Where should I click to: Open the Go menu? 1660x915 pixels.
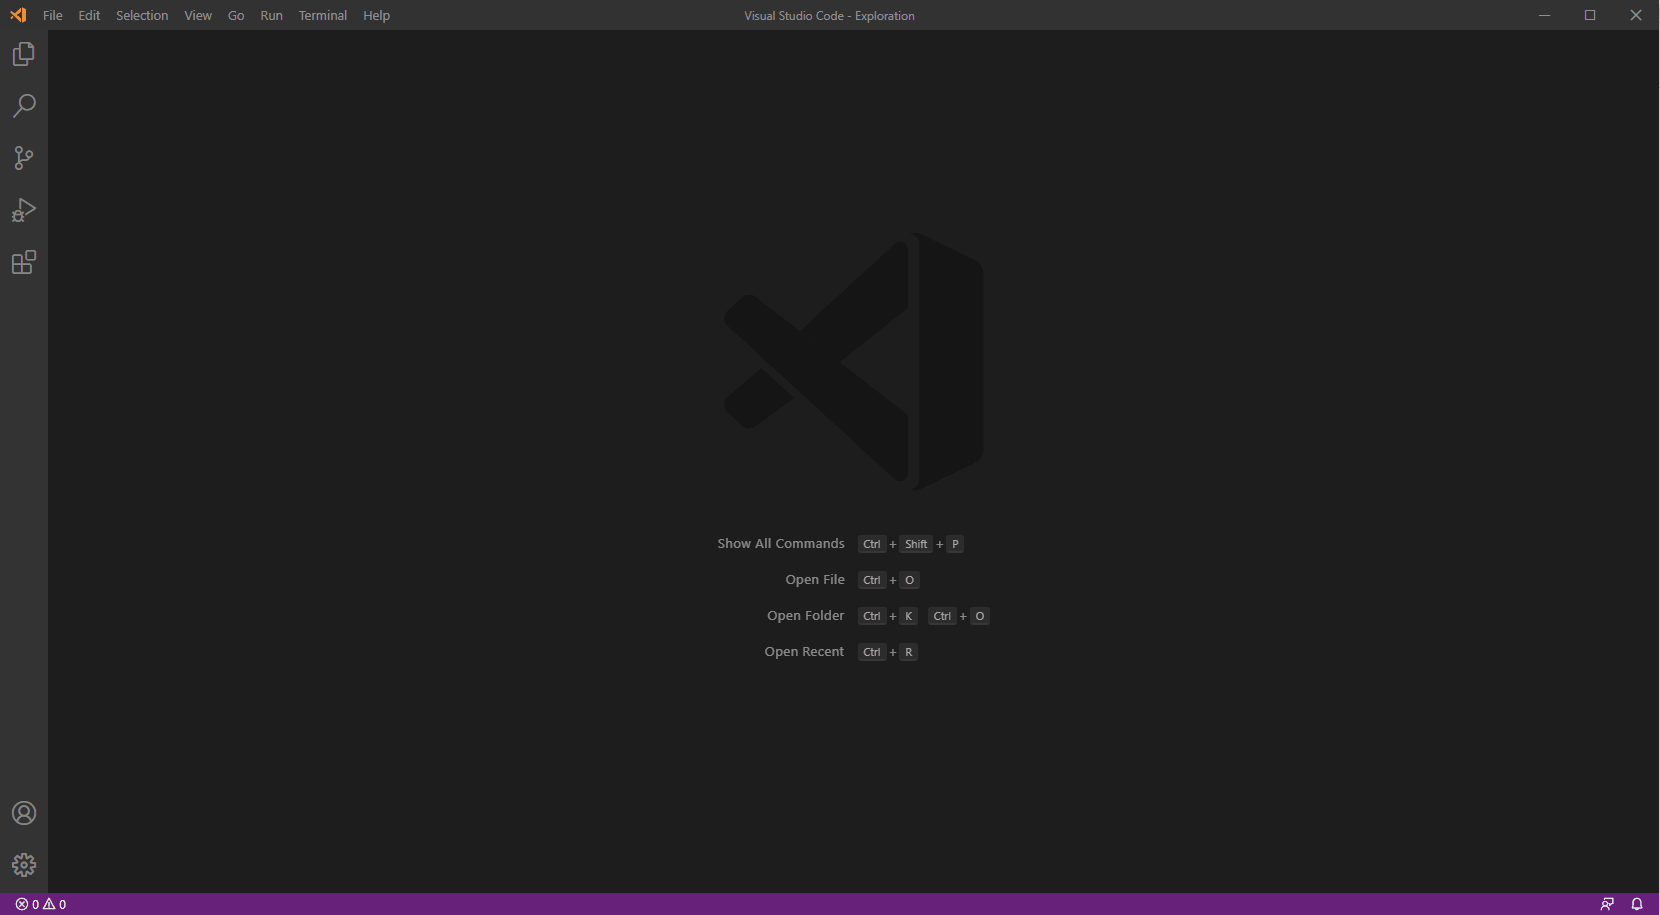coord(236,15)
